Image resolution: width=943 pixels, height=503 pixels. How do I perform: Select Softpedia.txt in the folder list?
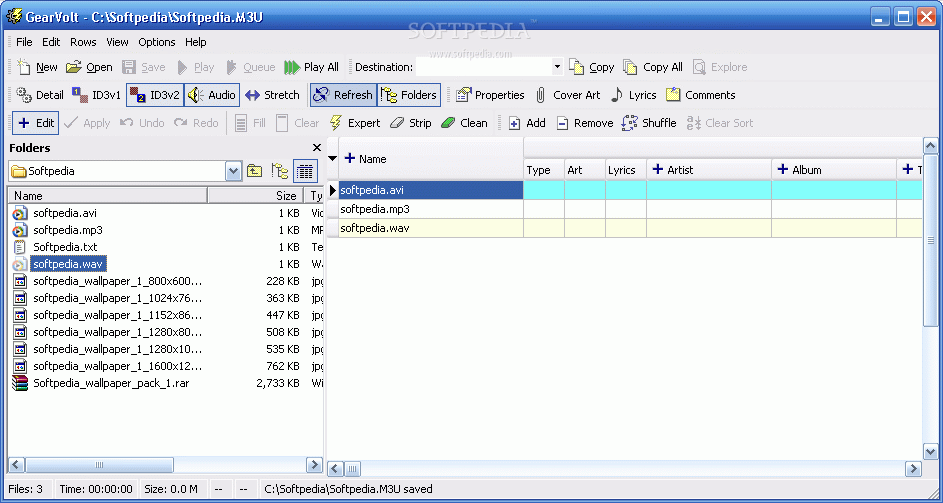point(65,247)
